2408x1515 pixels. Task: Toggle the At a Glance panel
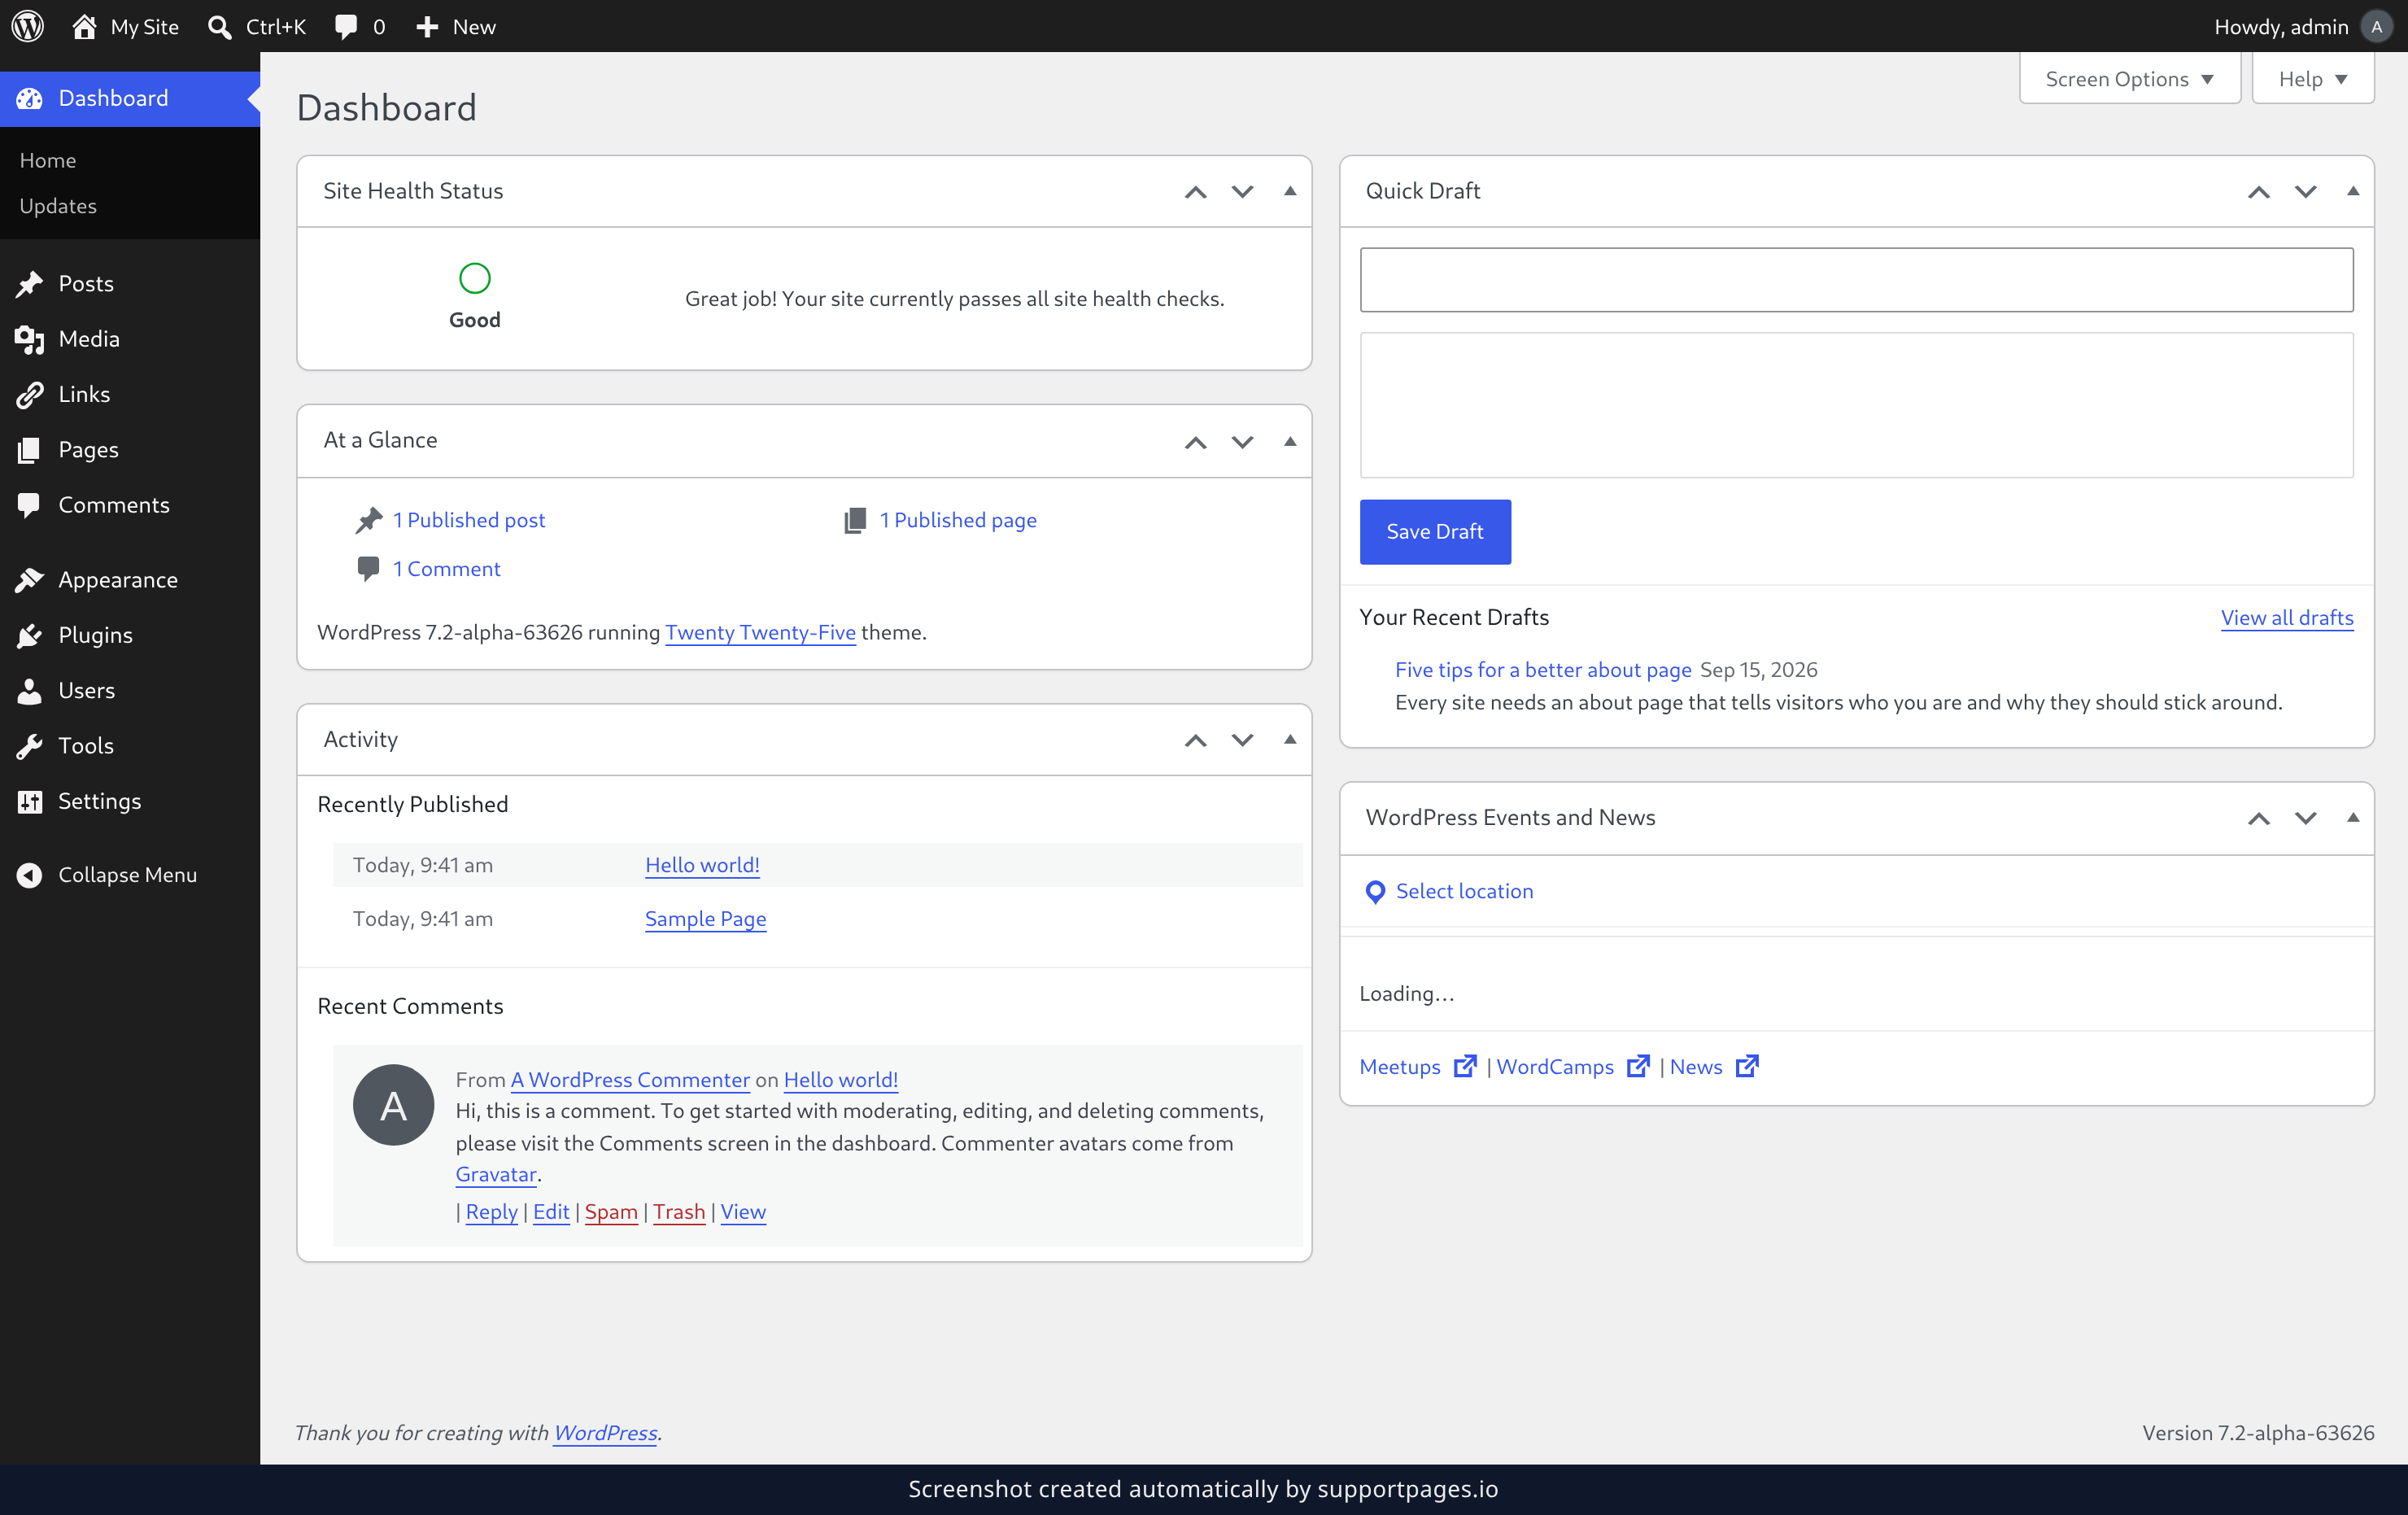click(1290, 441)
